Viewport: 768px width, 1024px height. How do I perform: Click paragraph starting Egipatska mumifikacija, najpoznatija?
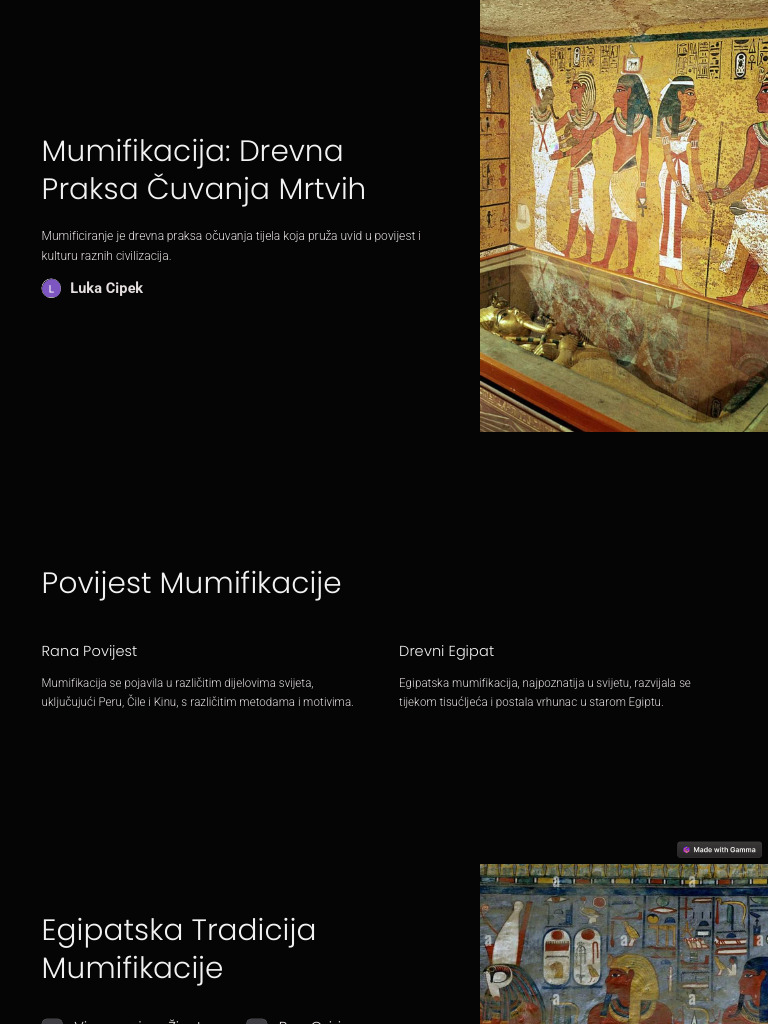(x=544, y=692)
